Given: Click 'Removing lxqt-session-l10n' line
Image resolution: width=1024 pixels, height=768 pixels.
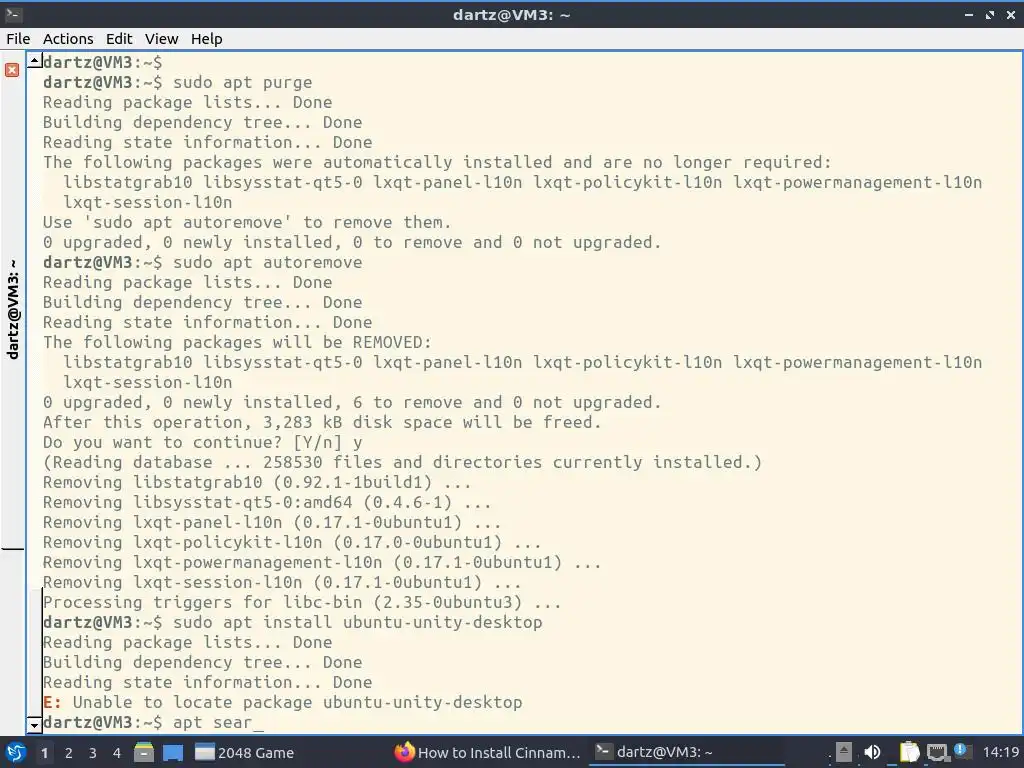Looking at the screenshot, I should click(x=282, y=583).
